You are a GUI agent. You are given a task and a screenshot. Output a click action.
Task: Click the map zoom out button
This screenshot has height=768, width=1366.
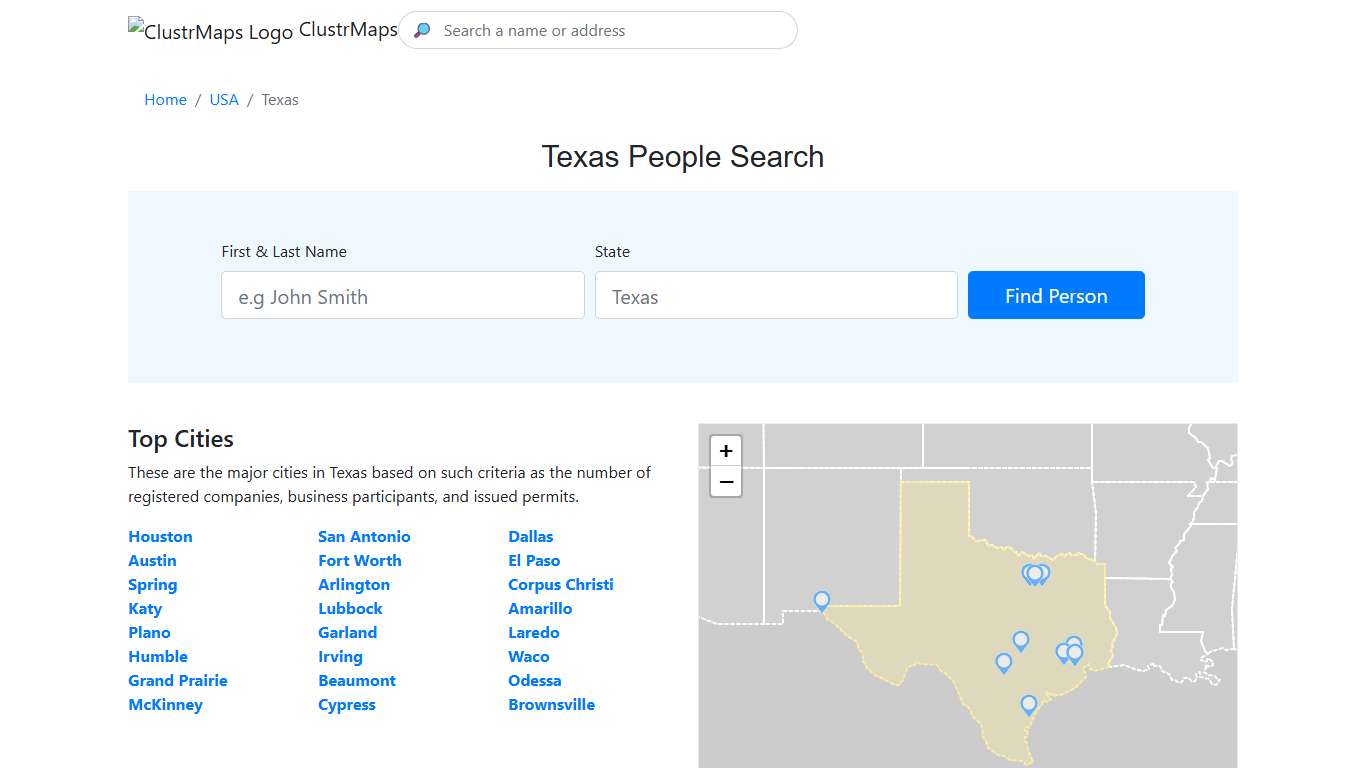coord(725,482)
